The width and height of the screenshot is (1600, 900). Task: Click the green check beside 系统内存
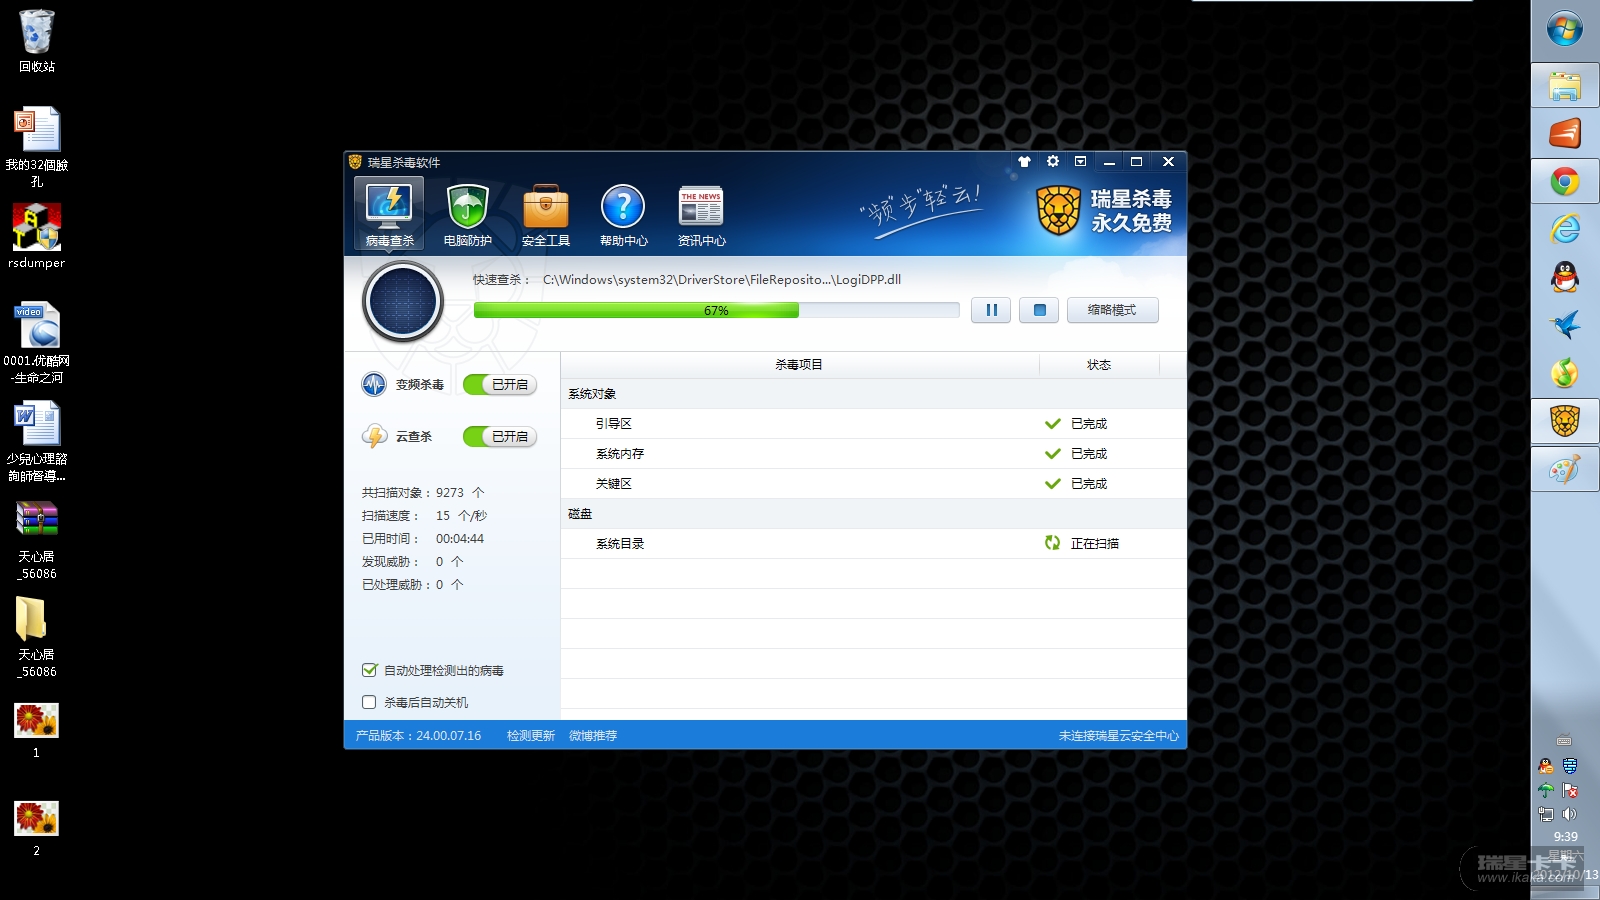(x=1052, y=454)
